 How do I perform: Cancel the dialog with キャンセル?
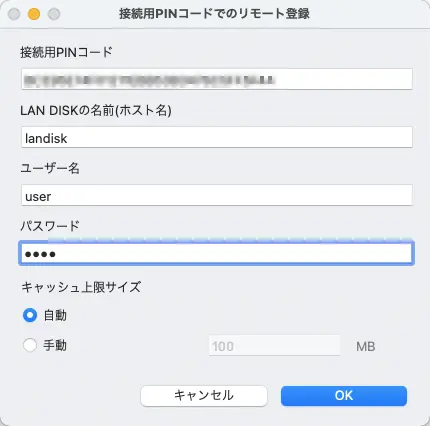click(x=204, y=396)
